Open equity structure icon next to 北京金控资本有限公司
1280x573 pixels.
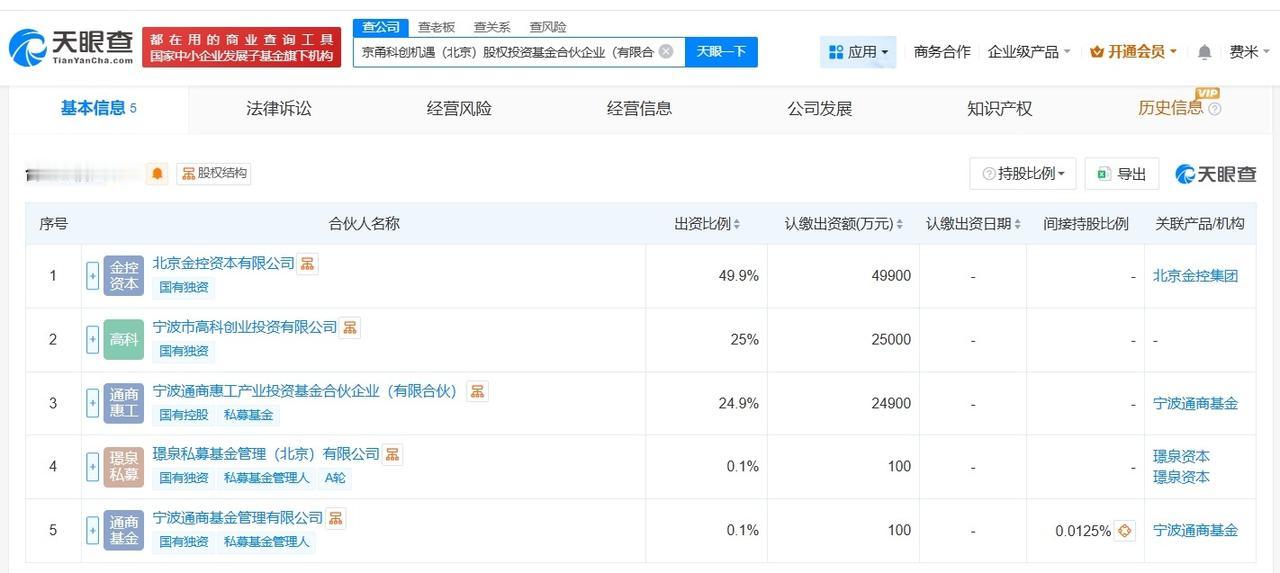pyautogui.click(x=308, y=264)
